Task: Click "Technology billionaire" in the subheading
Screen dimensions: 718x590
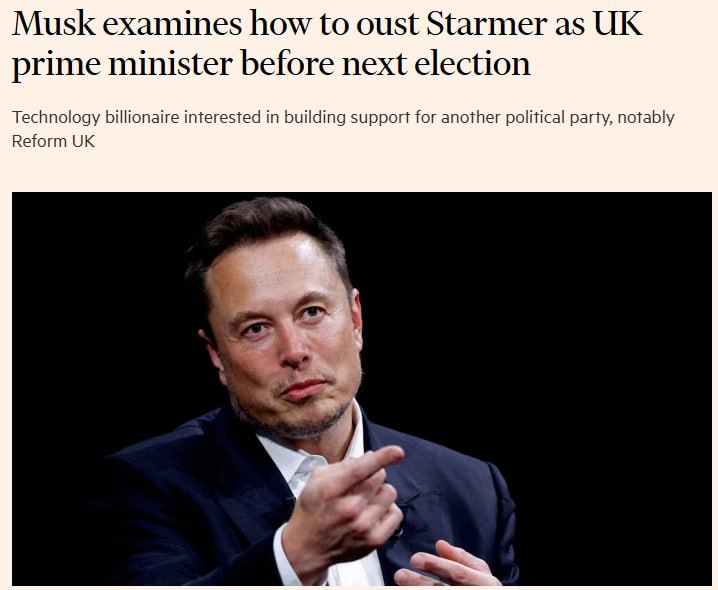Action: click(x=91, y=118)
